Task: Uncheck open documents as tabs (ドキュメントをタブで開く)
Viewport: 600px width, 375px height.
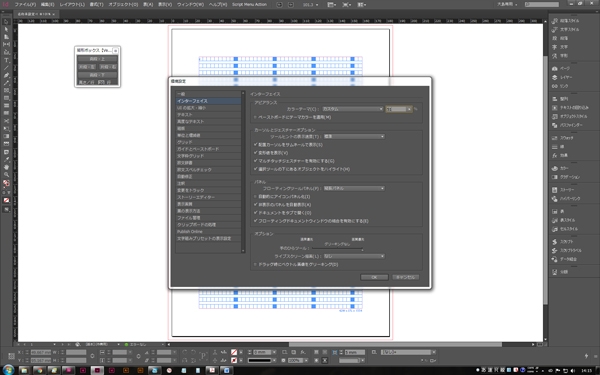Action: [x=256, y=213]
